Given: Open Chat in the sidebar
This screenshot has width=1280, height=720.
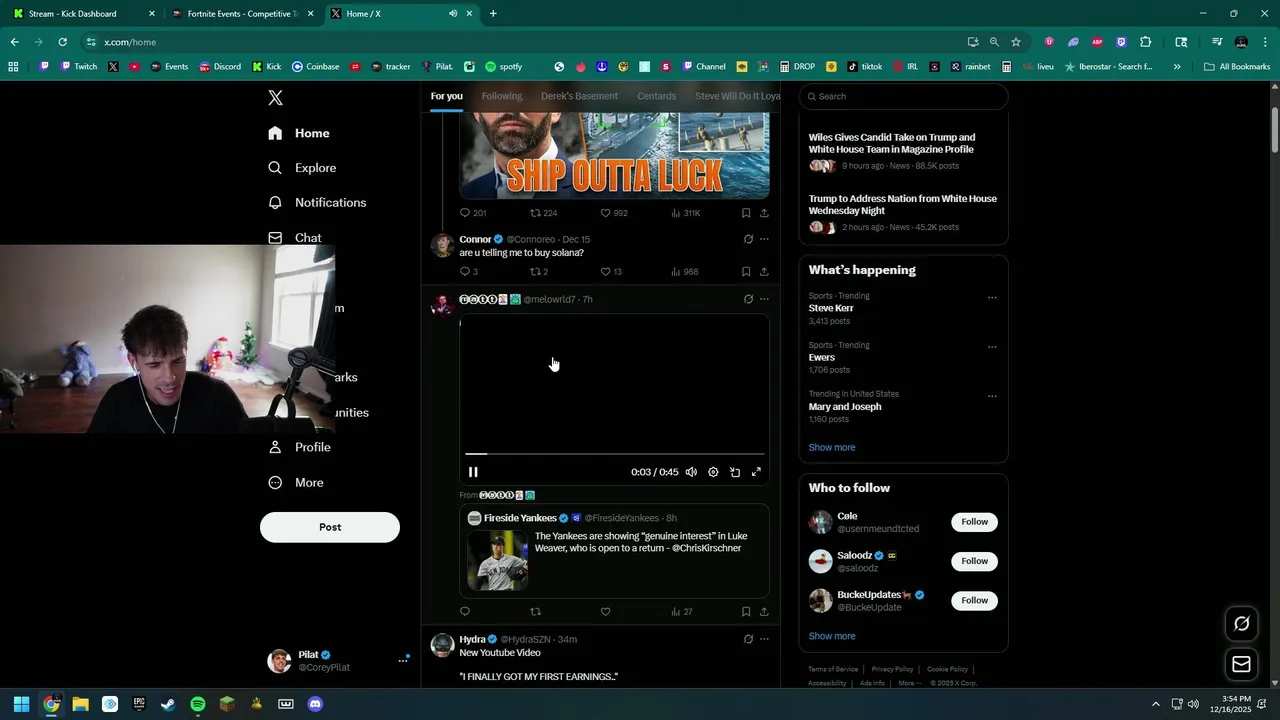Looking at the screenshot, I should [295, 237].
